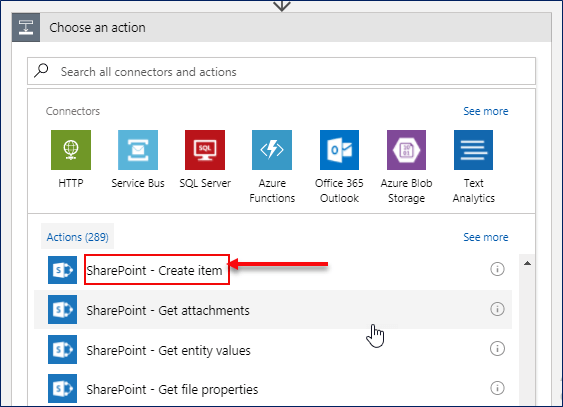
Task: Click the search magnifier icon
Action: (x=41, y=70)
